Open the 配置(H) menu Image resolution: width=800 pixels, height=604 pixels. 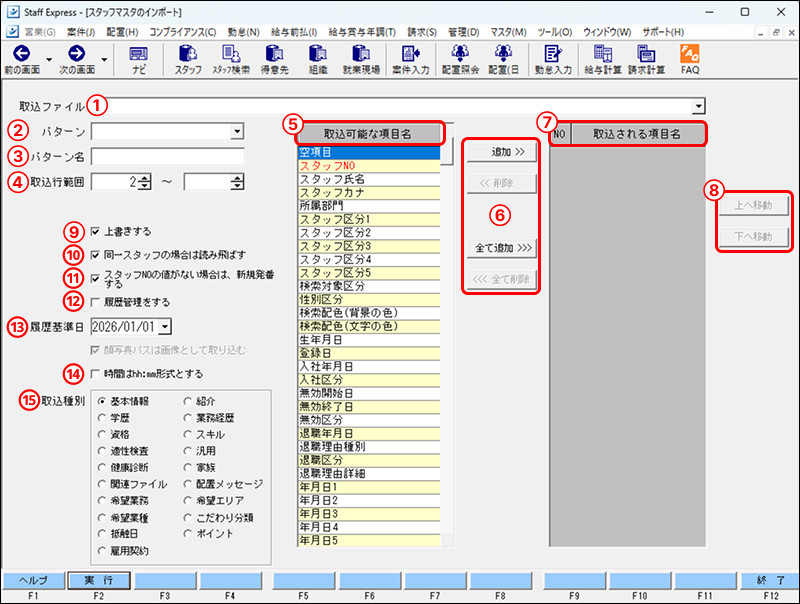pyautogui.click(x=122, y=32)
